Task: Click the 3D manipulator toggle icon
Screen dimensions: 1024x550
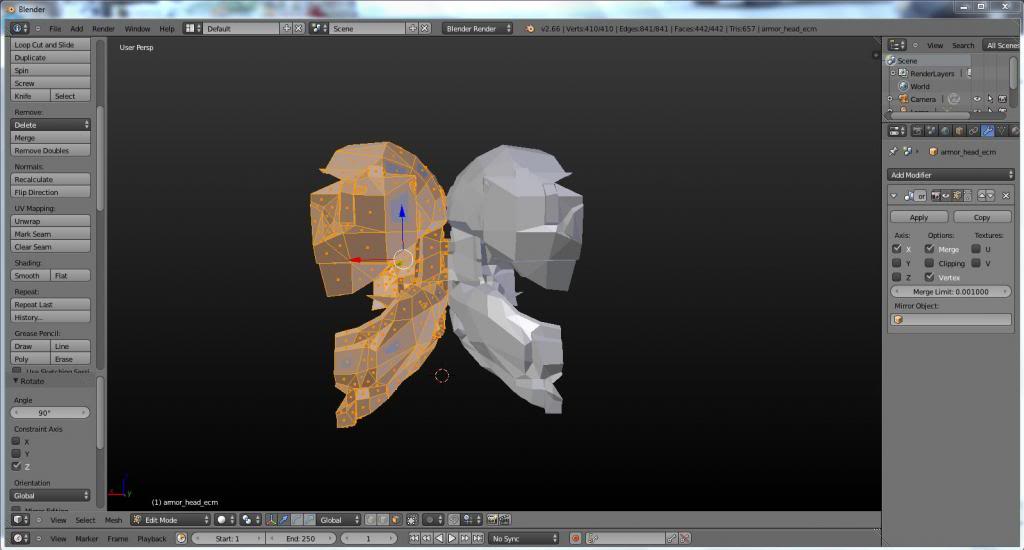Action: (271, 520)
